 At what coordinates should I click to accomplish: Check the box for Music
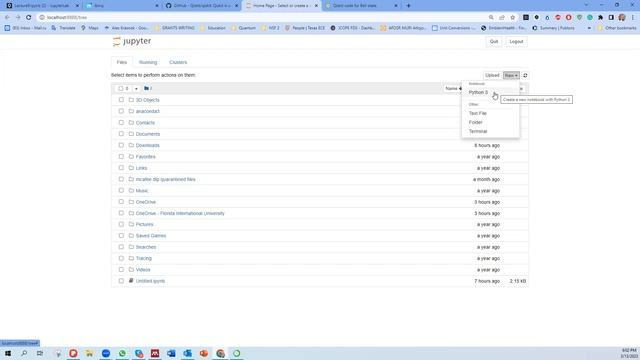coord(121,190)
